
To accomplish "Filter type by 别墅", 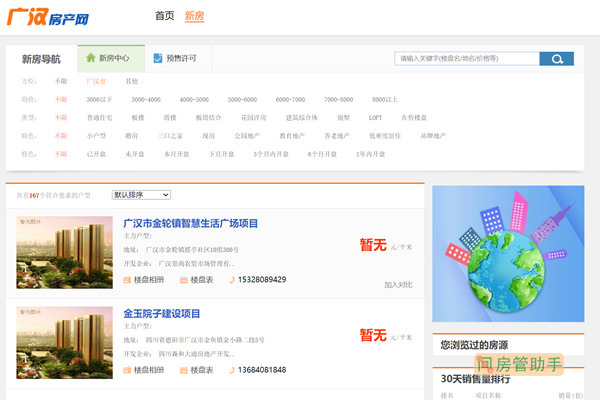I will (344, 118).
